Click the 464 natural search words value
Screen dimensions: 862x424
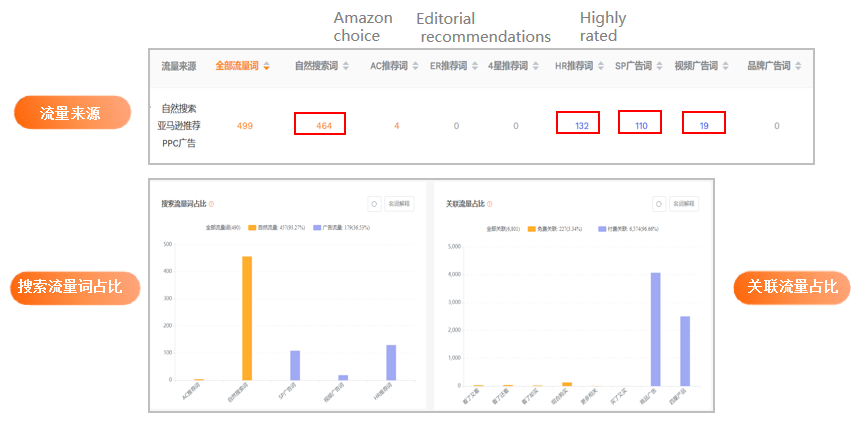[324, 126]
